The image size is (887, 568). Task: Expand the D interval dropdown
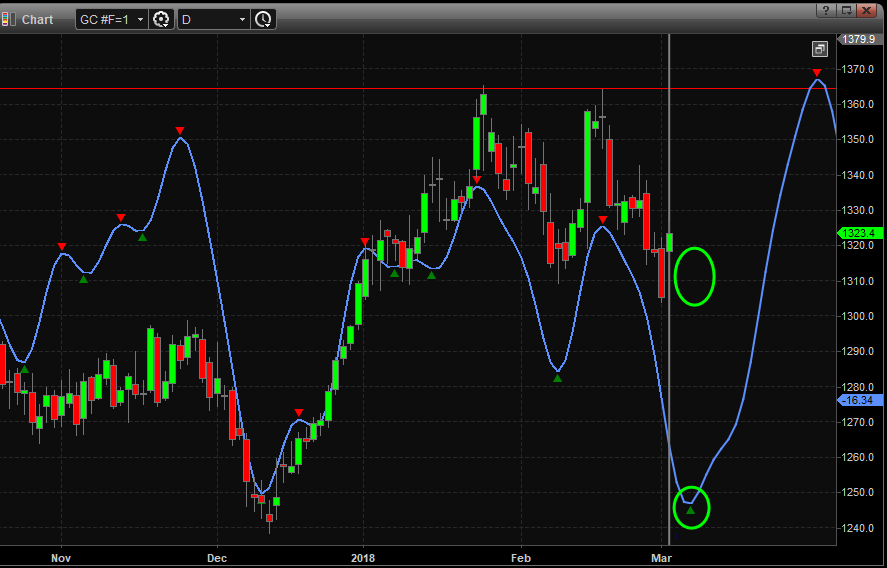(x=242, y=19)
